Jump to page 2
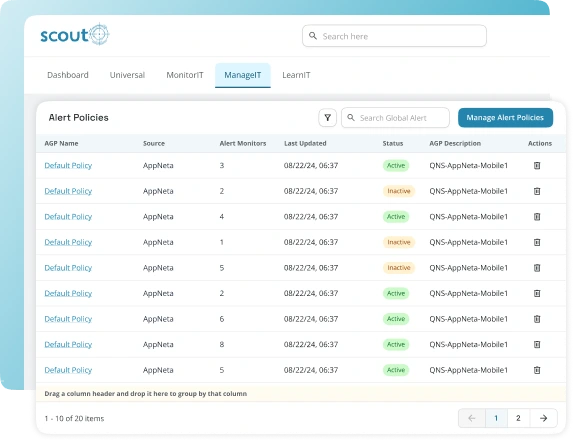This screenshot has height=442, width=574. [x=518, y=418]
